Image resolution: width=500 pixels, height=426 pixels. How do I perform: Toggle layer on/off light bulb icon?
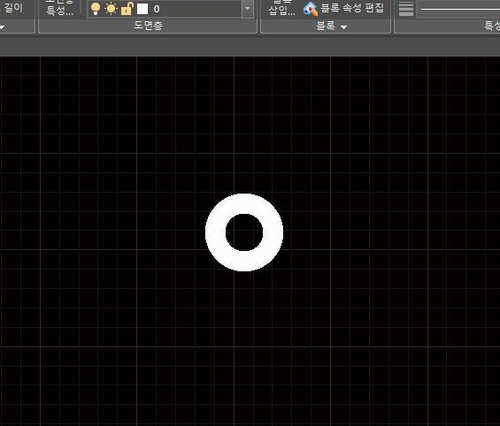(96, 9)
